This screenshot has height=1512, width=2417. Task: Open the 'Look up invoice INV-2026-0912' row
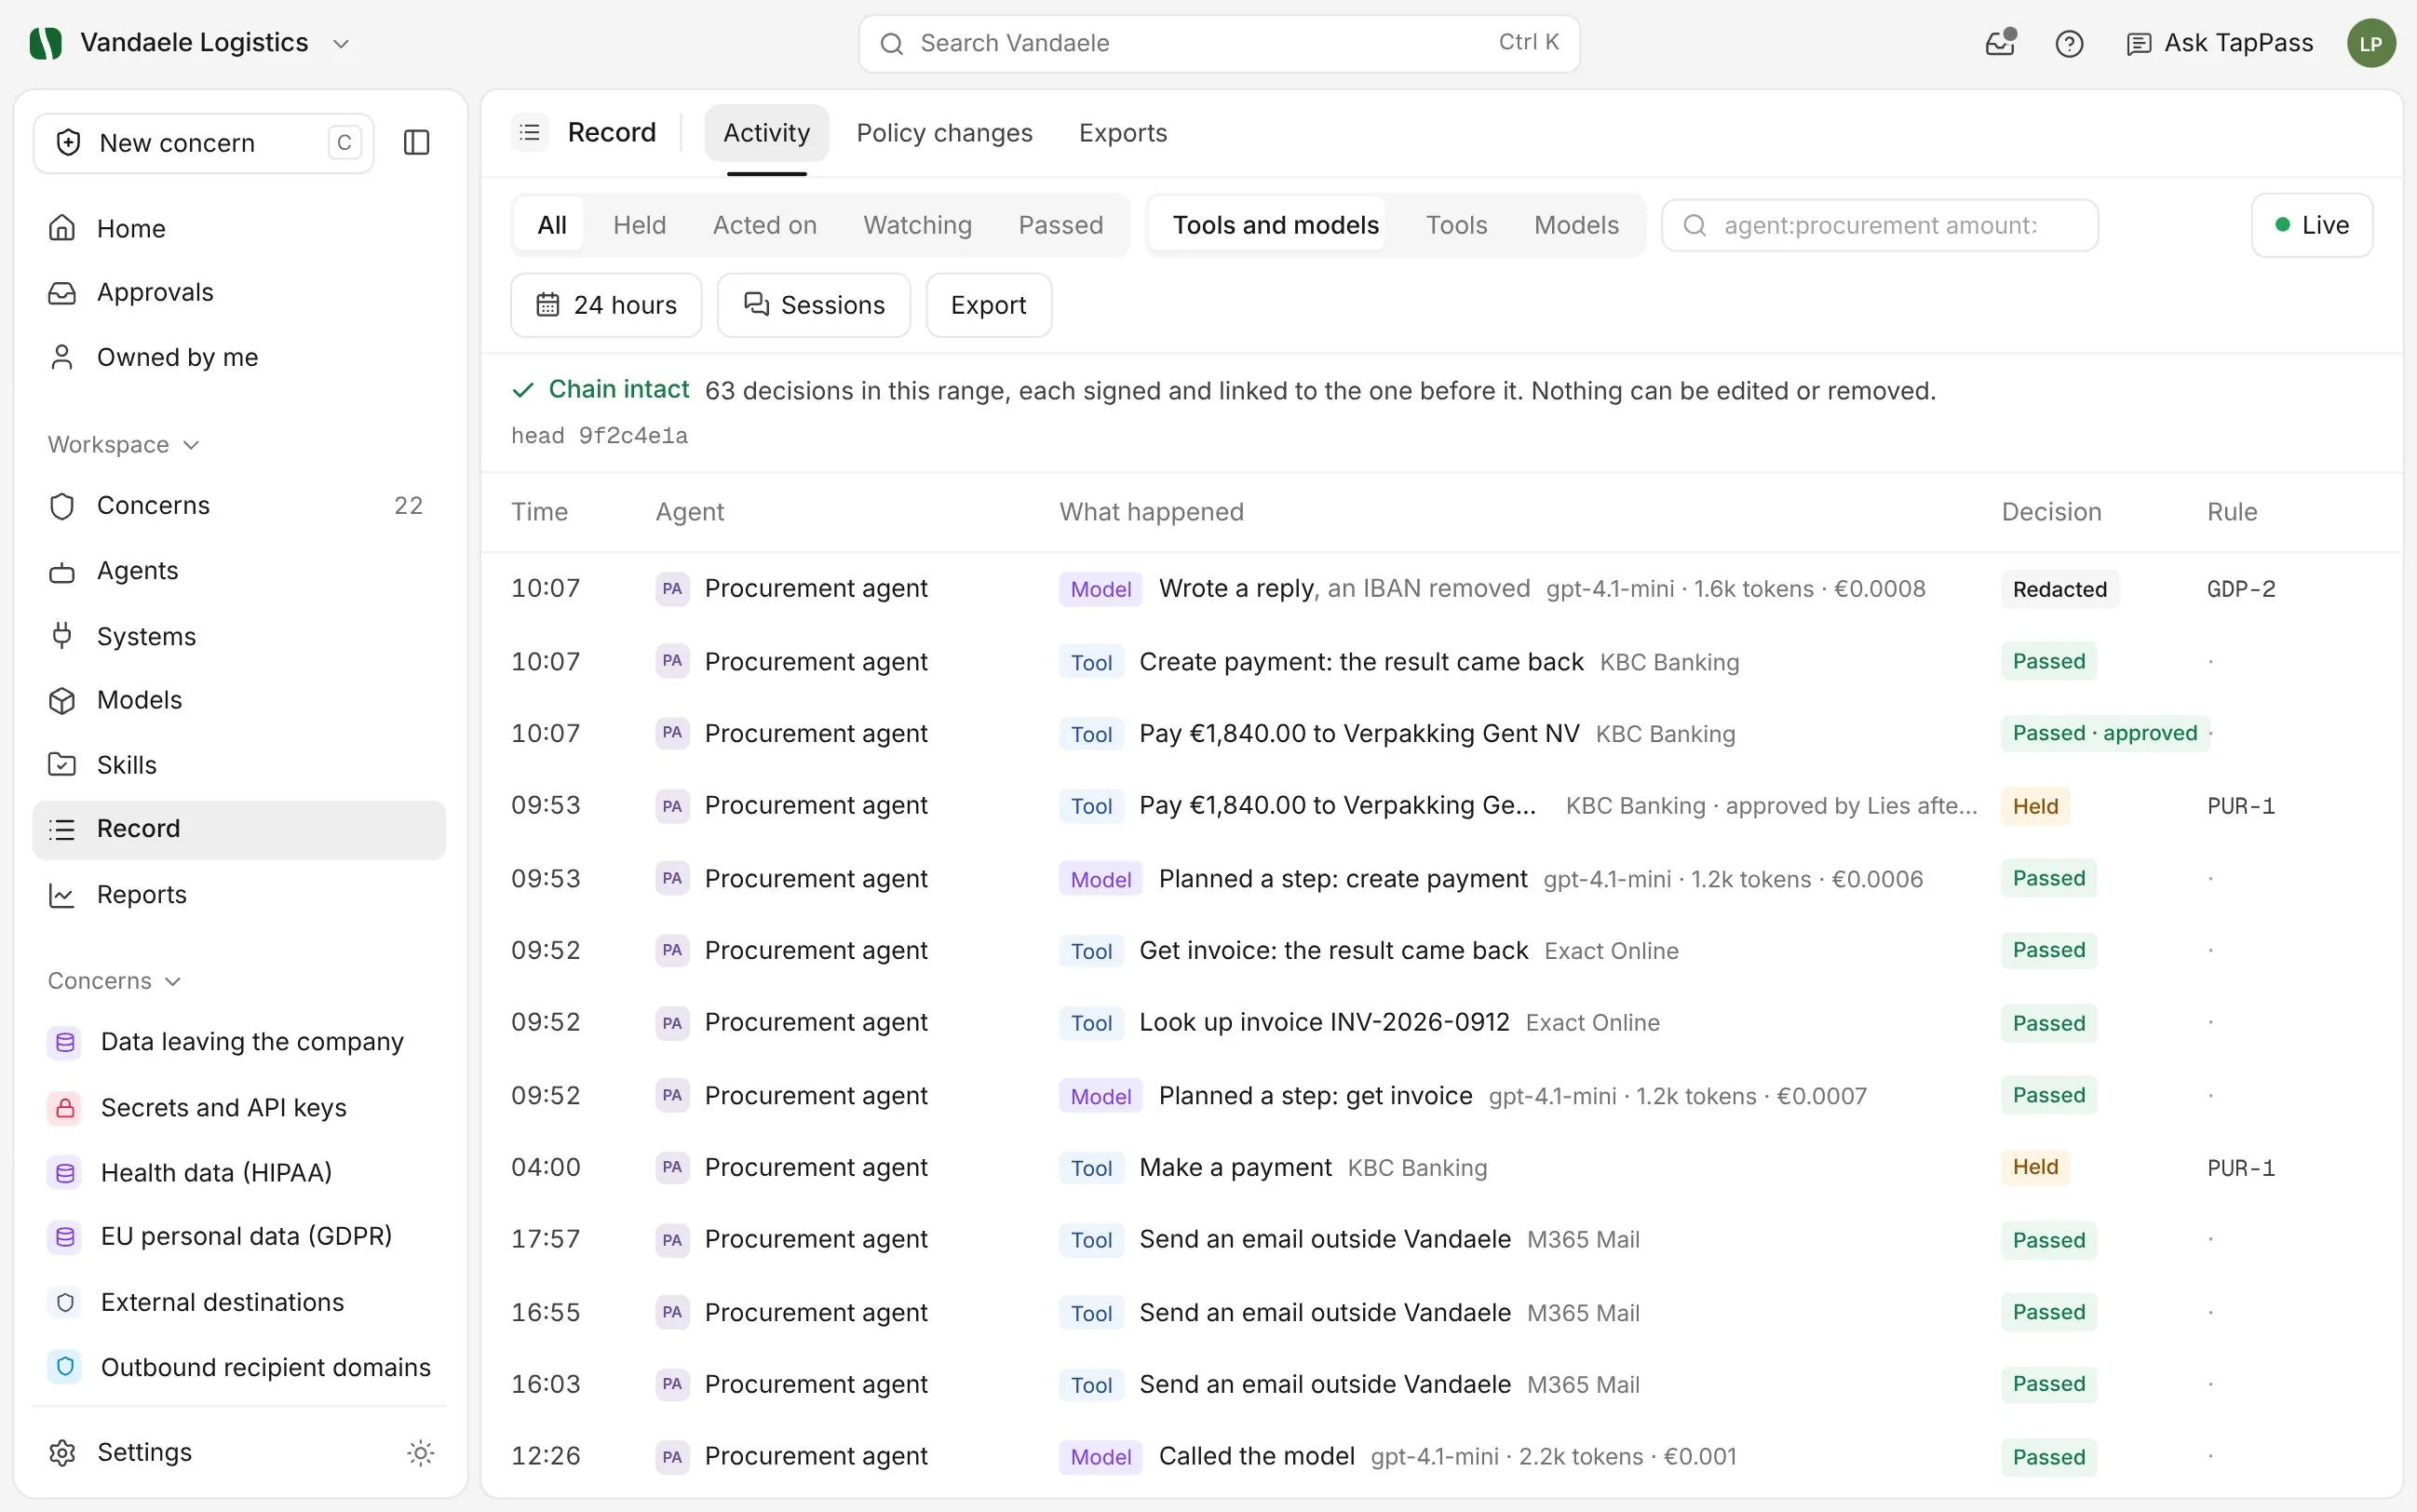pos(1440,1022)
